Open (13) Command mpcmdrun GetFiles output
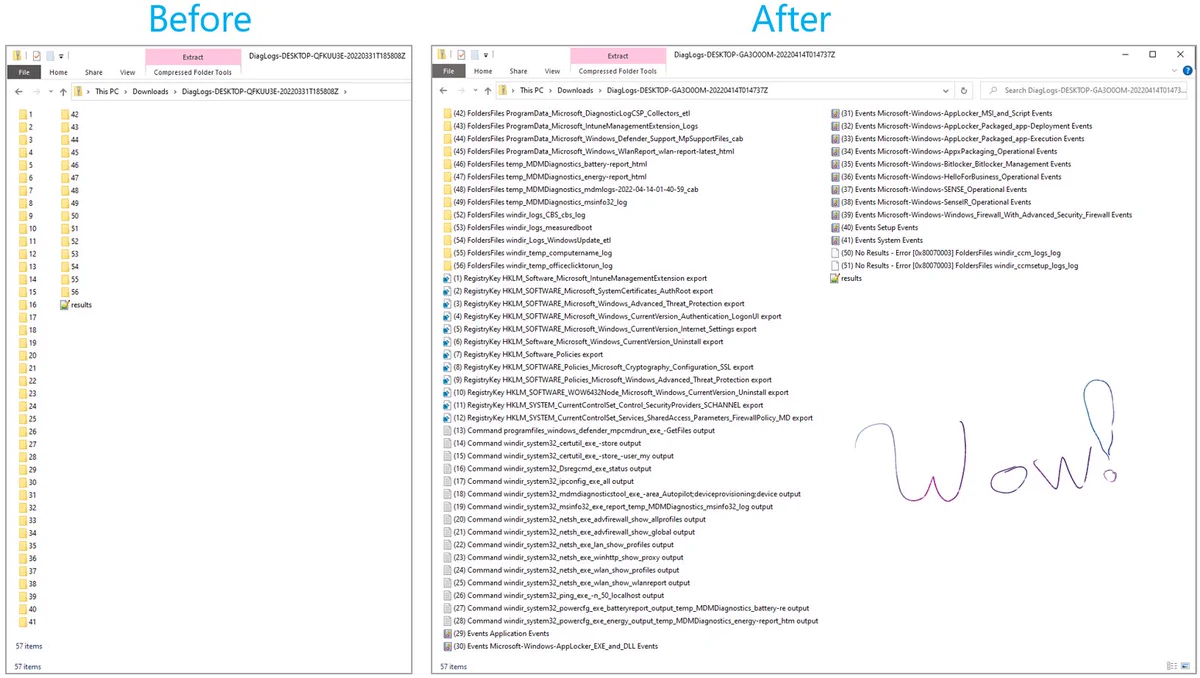This screenshot has width=1200, height=678. (x=578, y=431)
